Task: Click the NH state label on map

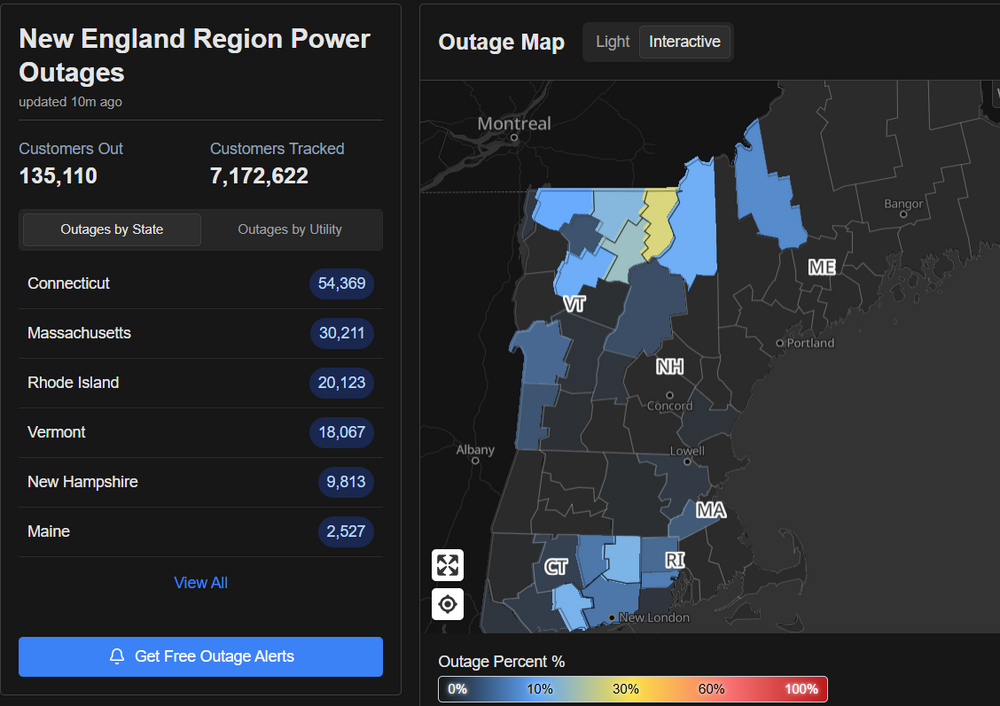Action: 669,367
